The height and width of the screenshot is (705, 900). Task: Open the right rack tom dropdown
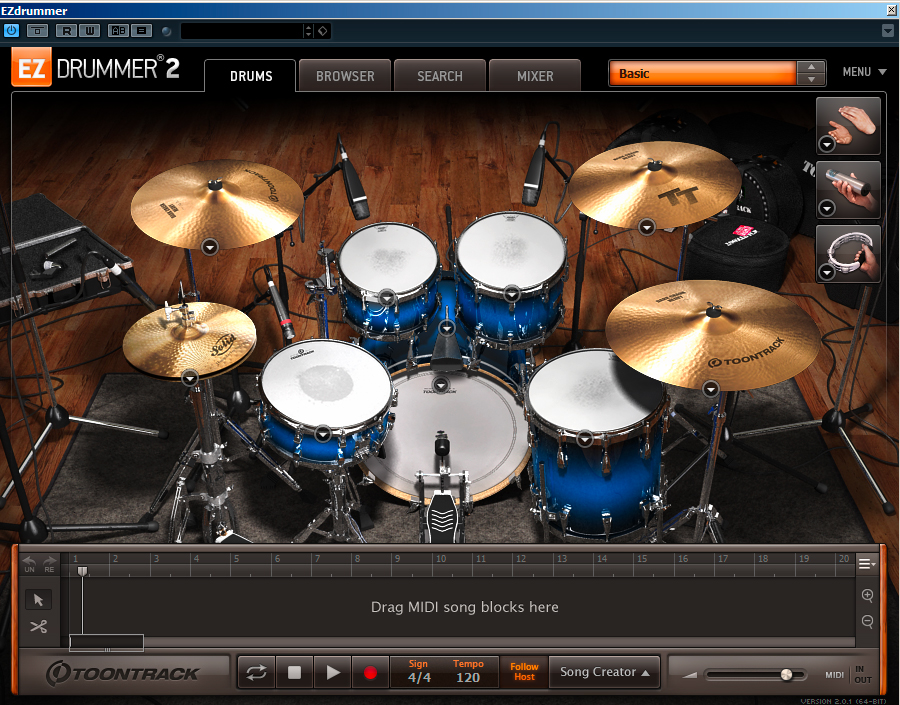click(x=511, y=294)
